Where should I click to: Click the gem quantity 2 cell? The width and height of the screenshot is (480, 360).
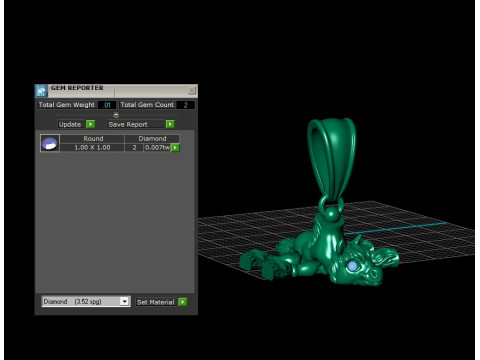134,147
